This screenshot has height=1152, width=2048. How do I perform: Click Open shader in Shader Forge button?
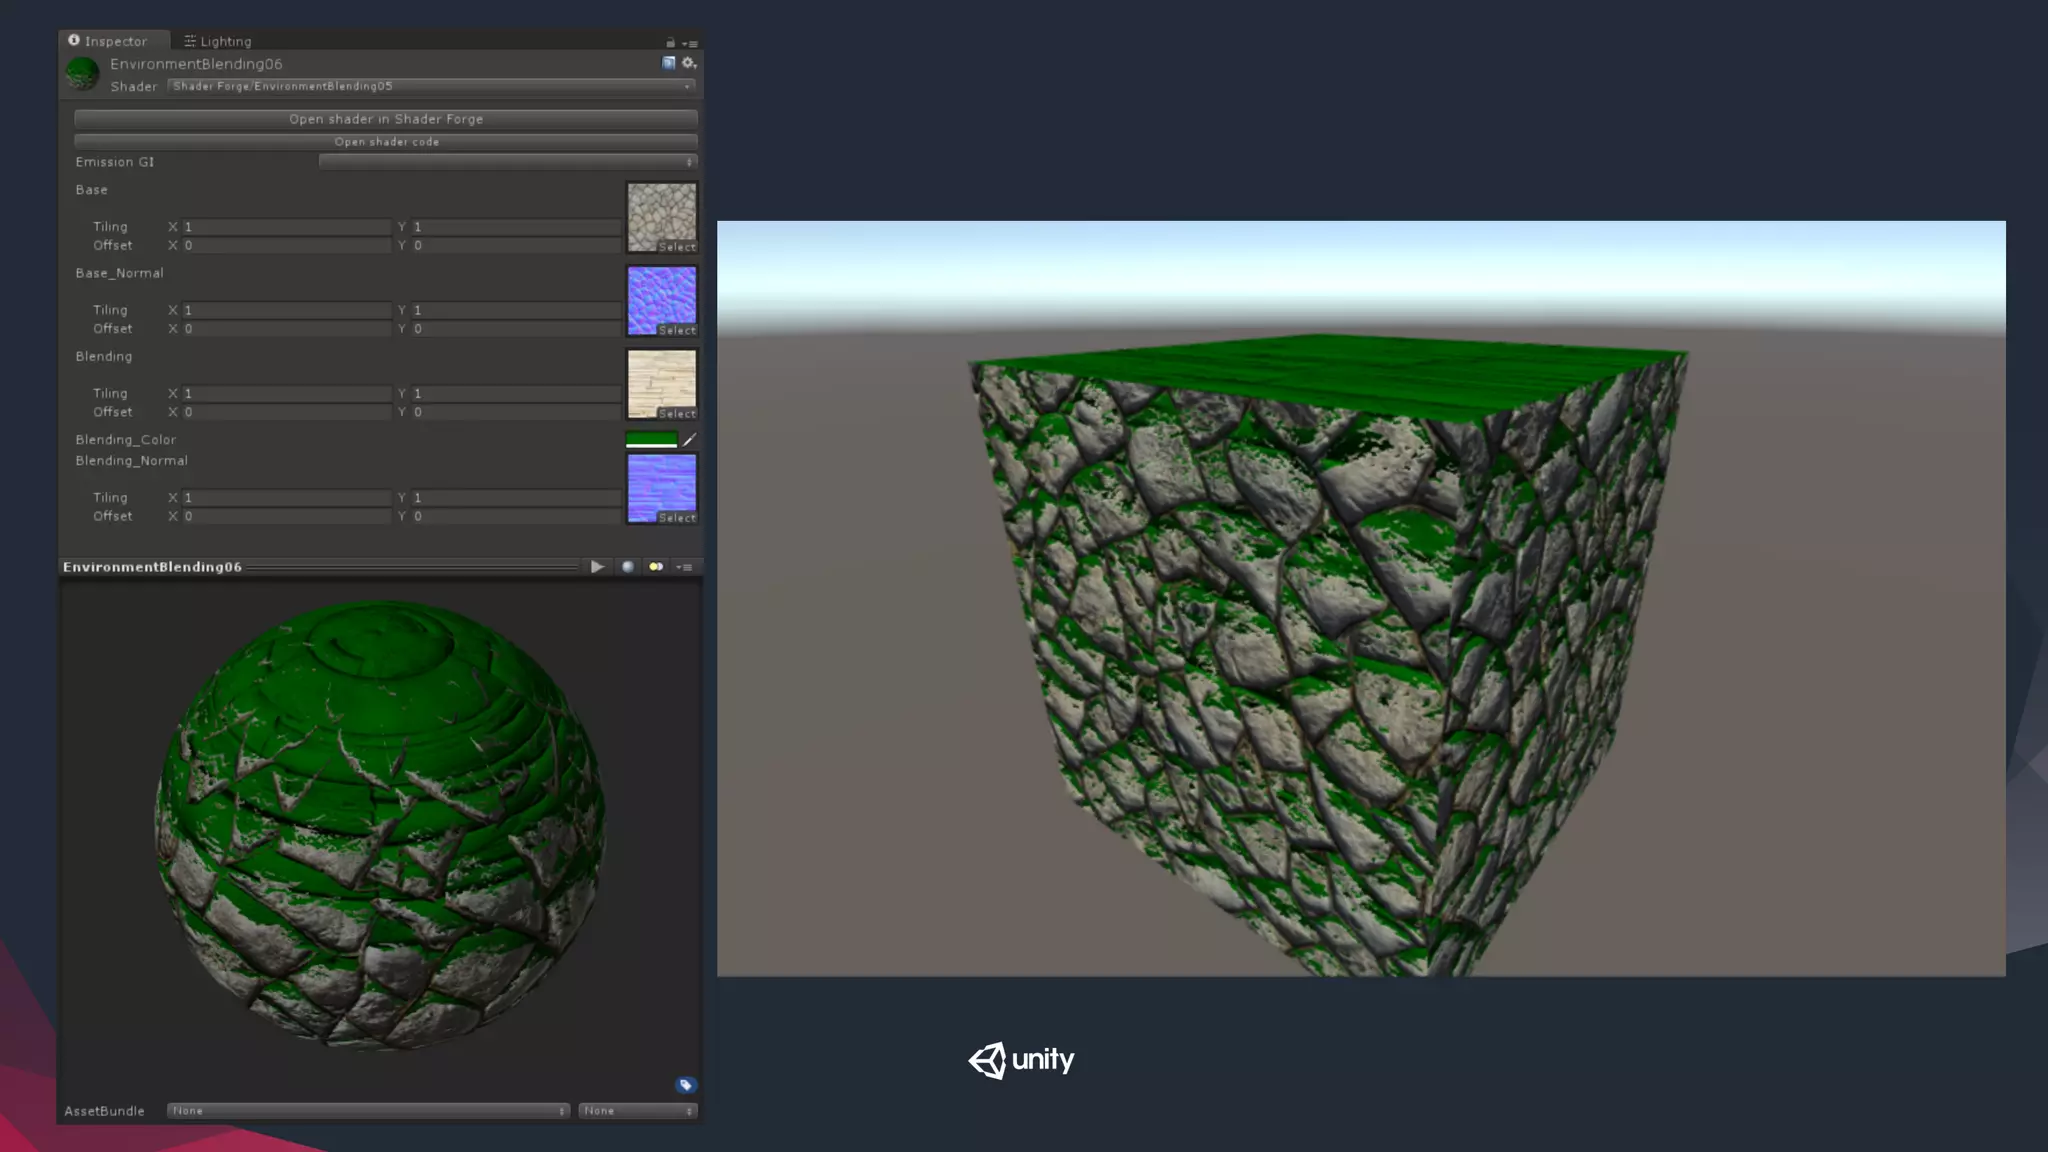pos(386,119)
